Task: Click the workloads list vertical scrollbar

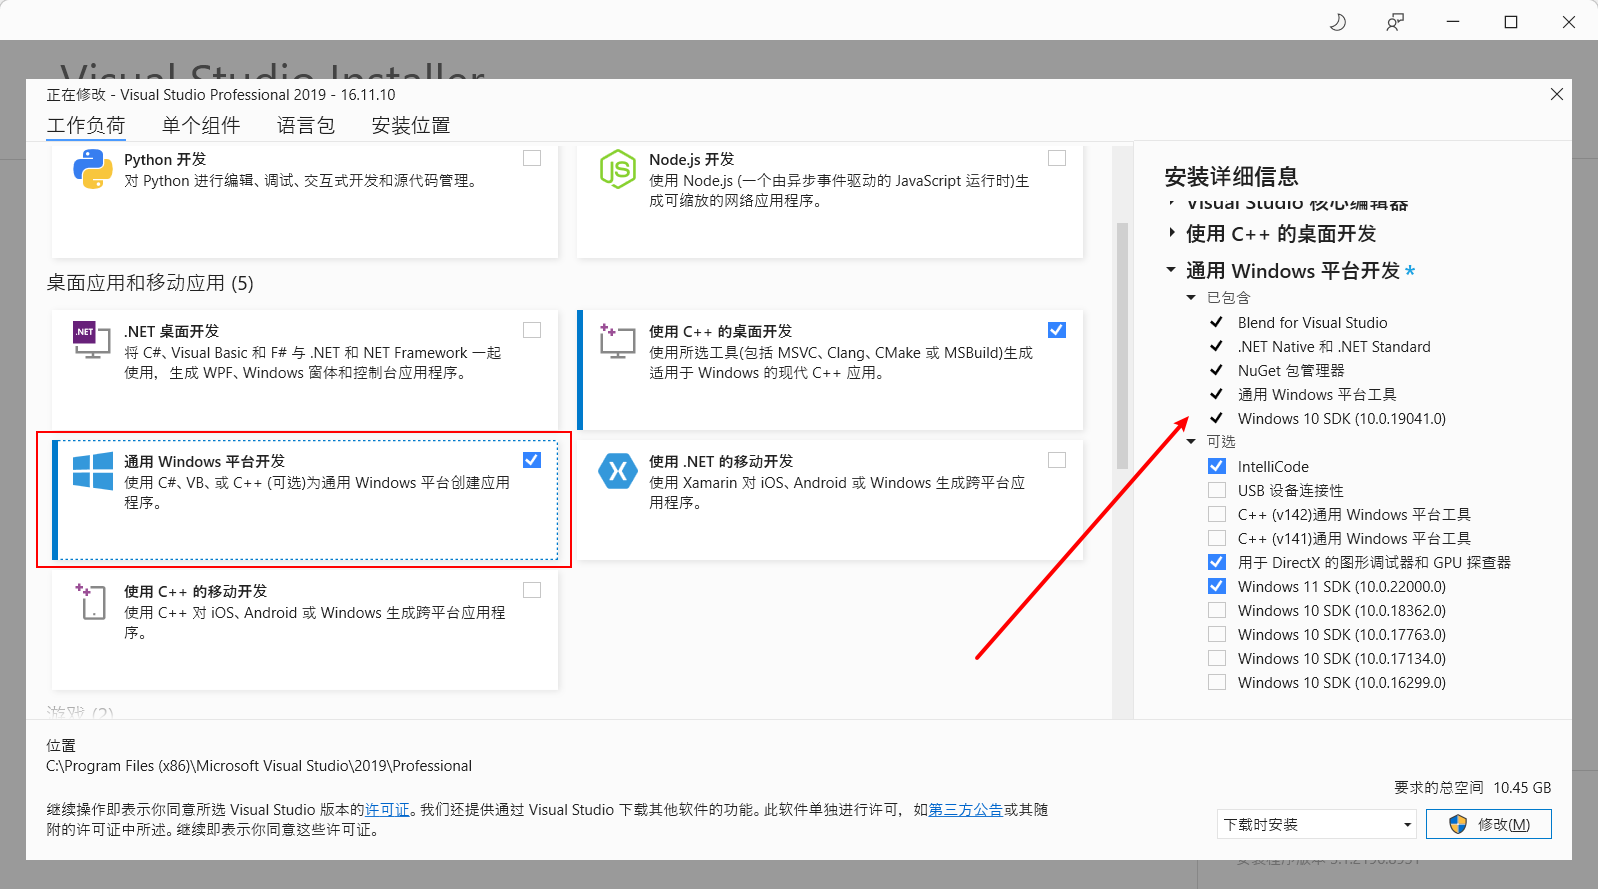Action: click(1122, 345)
